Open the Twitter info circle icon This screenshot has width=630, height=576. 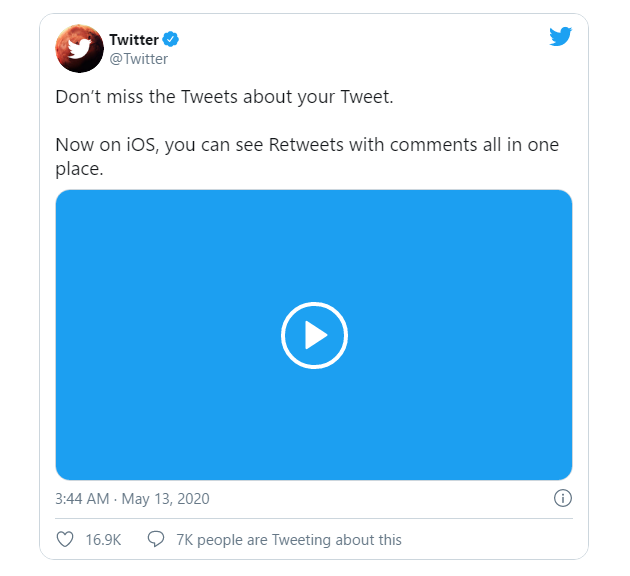point(562,498)
